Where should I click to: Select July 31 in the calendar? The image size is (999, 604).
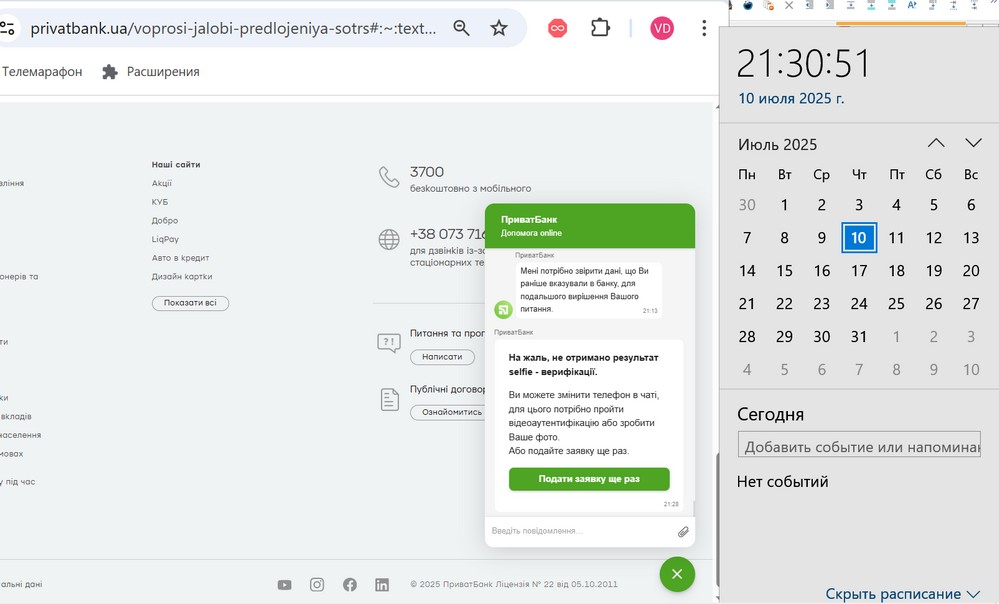[859, 336]
